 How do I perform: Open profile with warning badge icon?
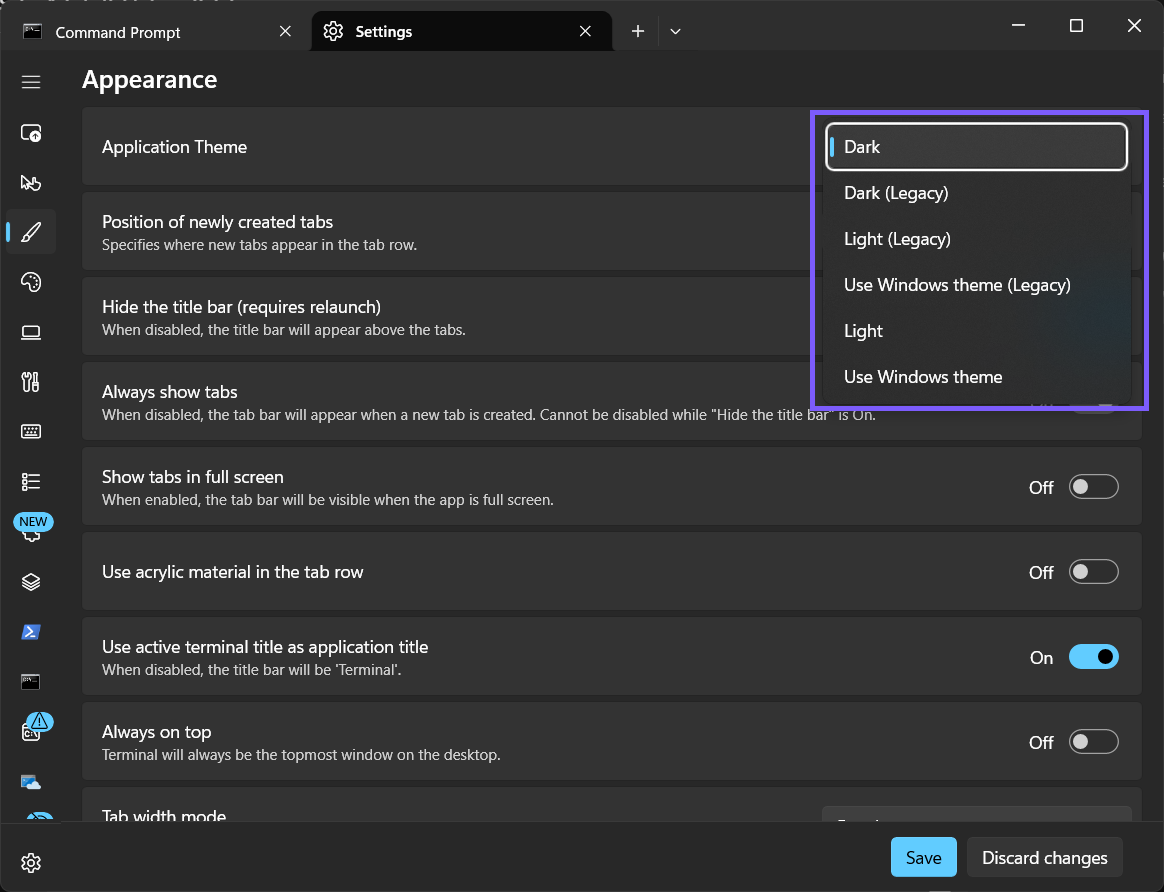34,727
